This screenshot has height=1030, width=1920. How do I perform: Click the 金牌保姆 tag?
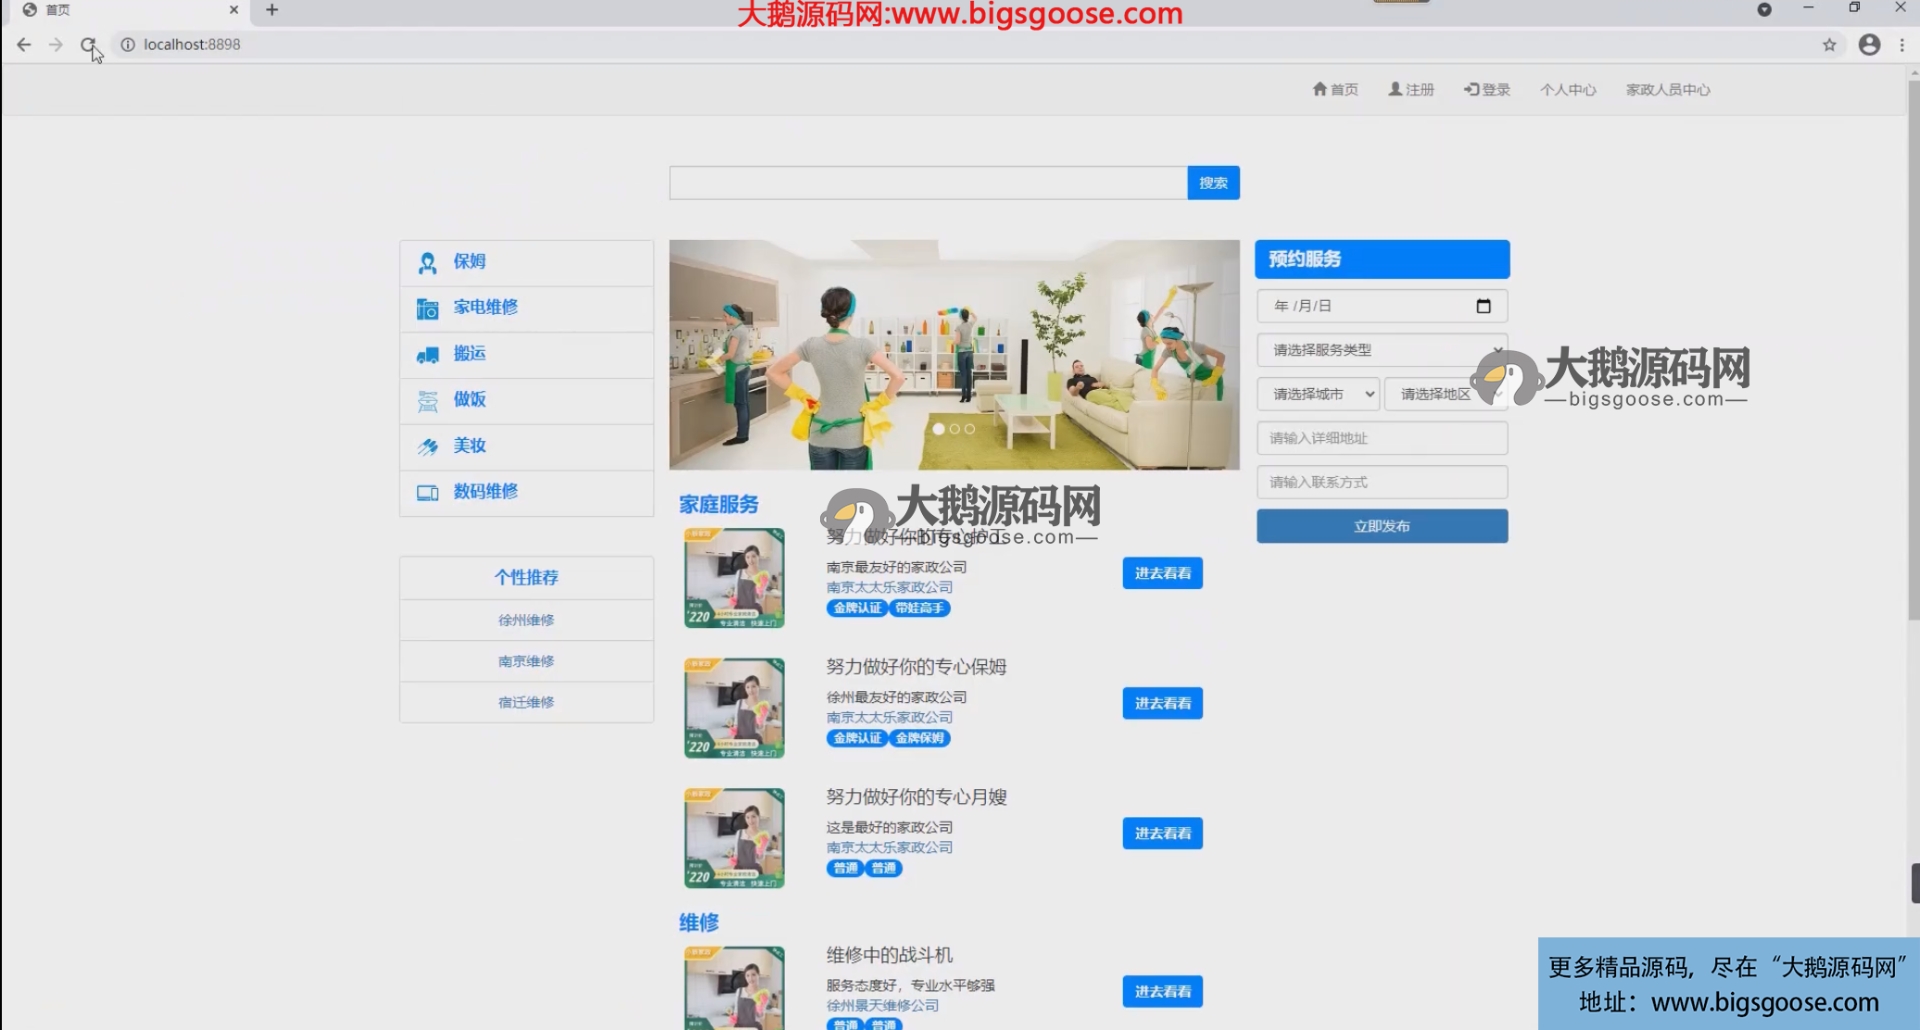point(920,738)
